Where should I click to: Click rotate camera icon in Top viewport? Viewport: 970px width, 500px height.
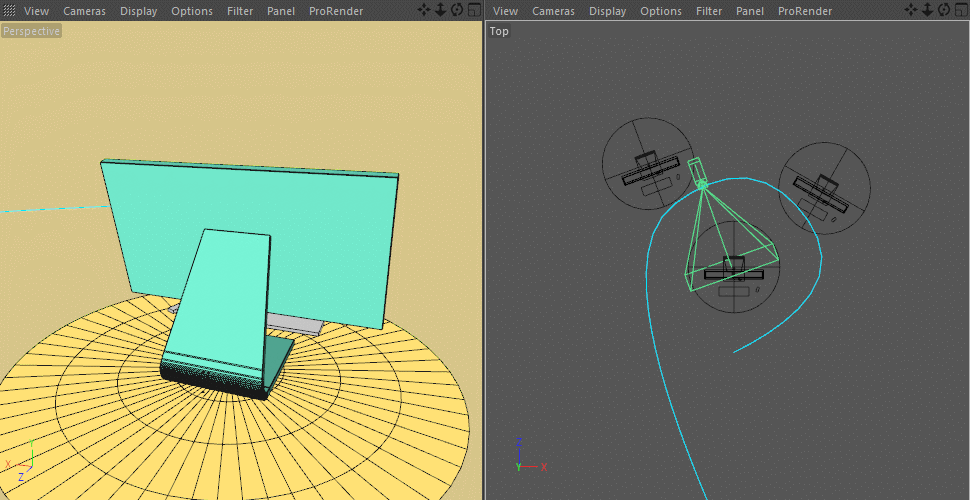coord(944,9)
